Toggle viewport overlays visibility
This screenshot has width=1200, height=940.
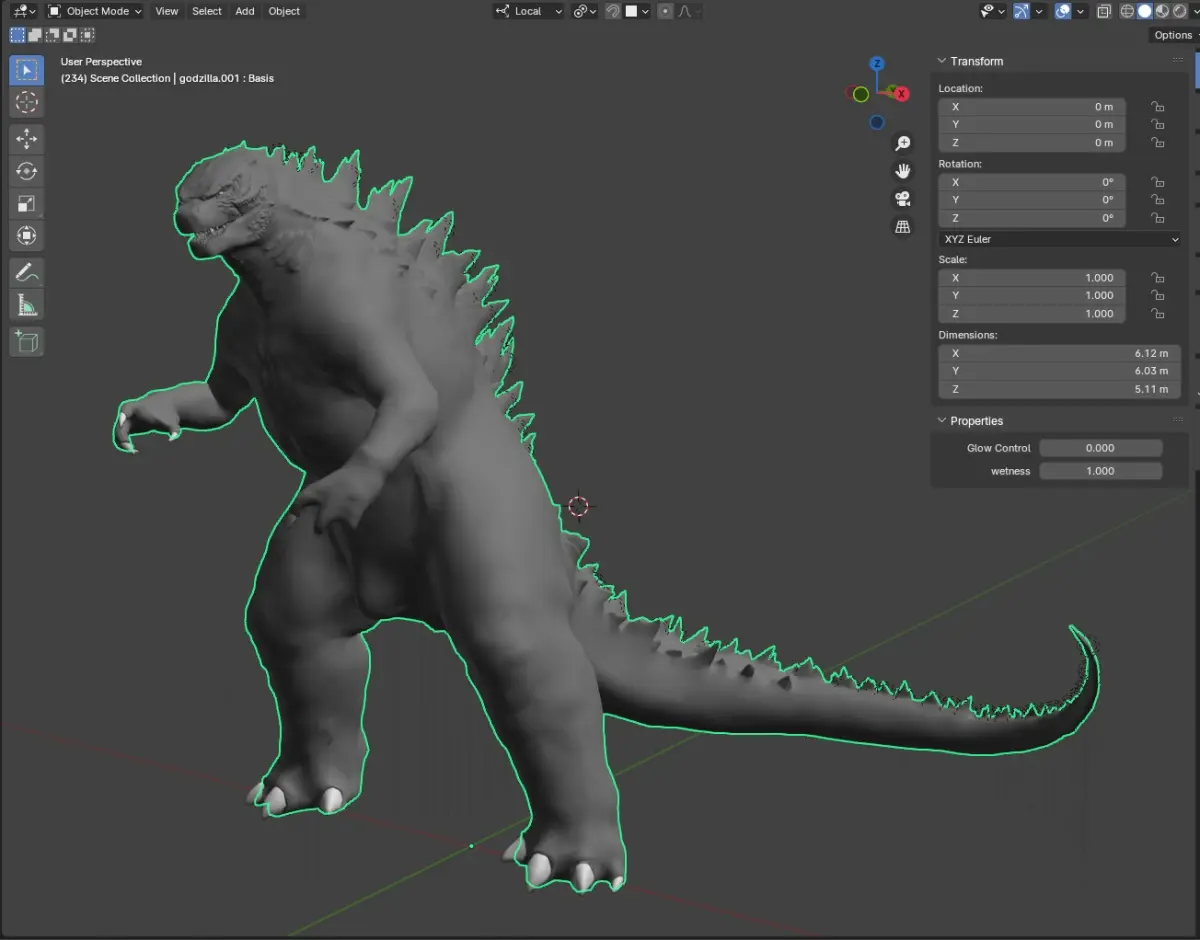[1063, 11]
